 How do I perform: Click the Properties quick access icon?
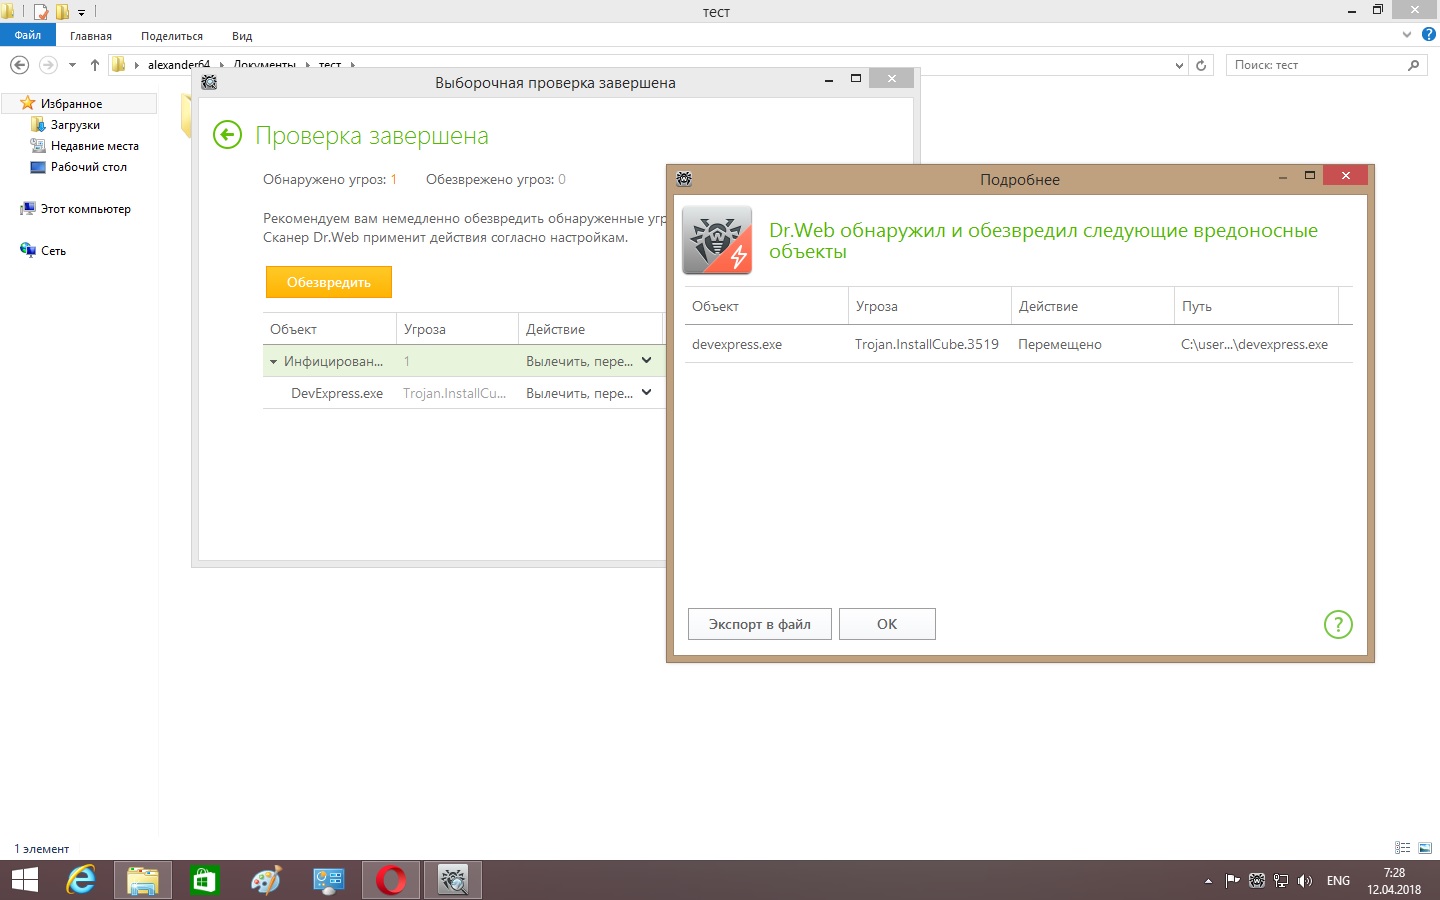40,12
